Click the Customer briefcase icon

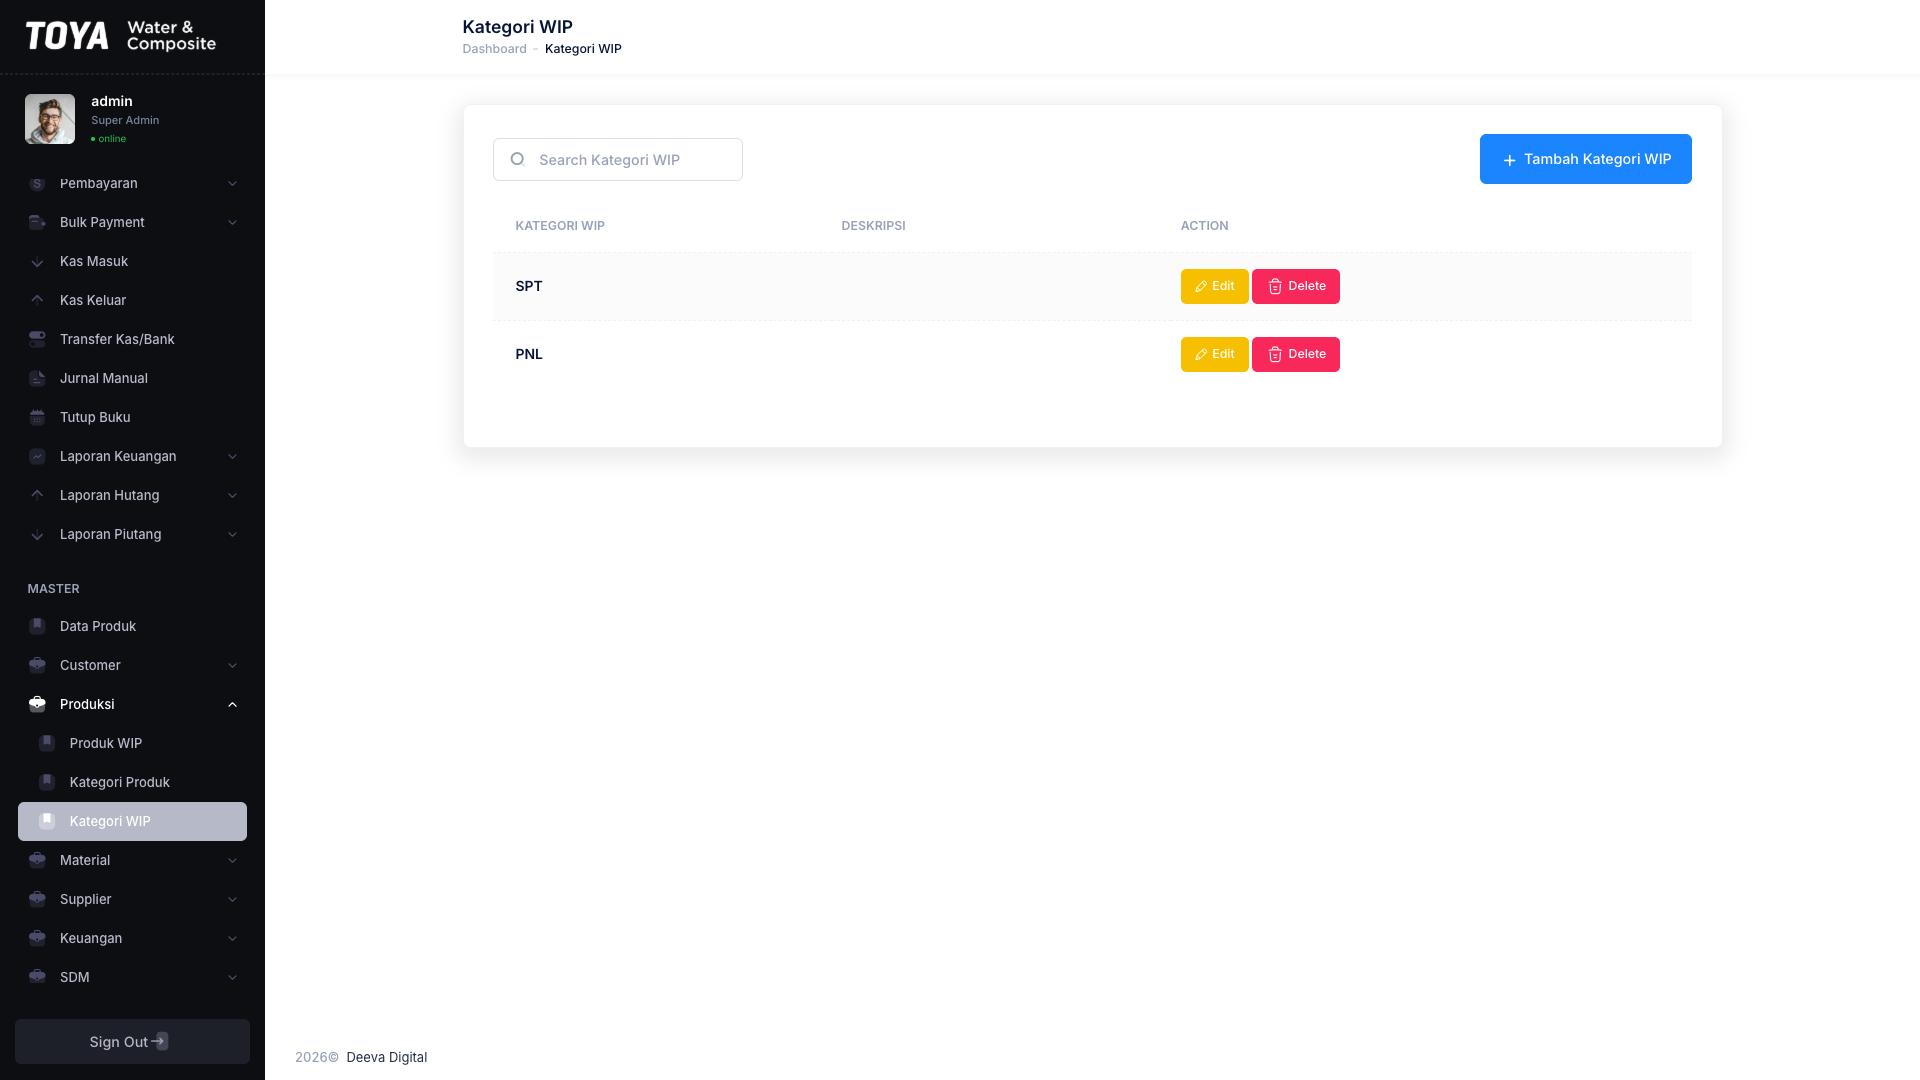(37, 666)
